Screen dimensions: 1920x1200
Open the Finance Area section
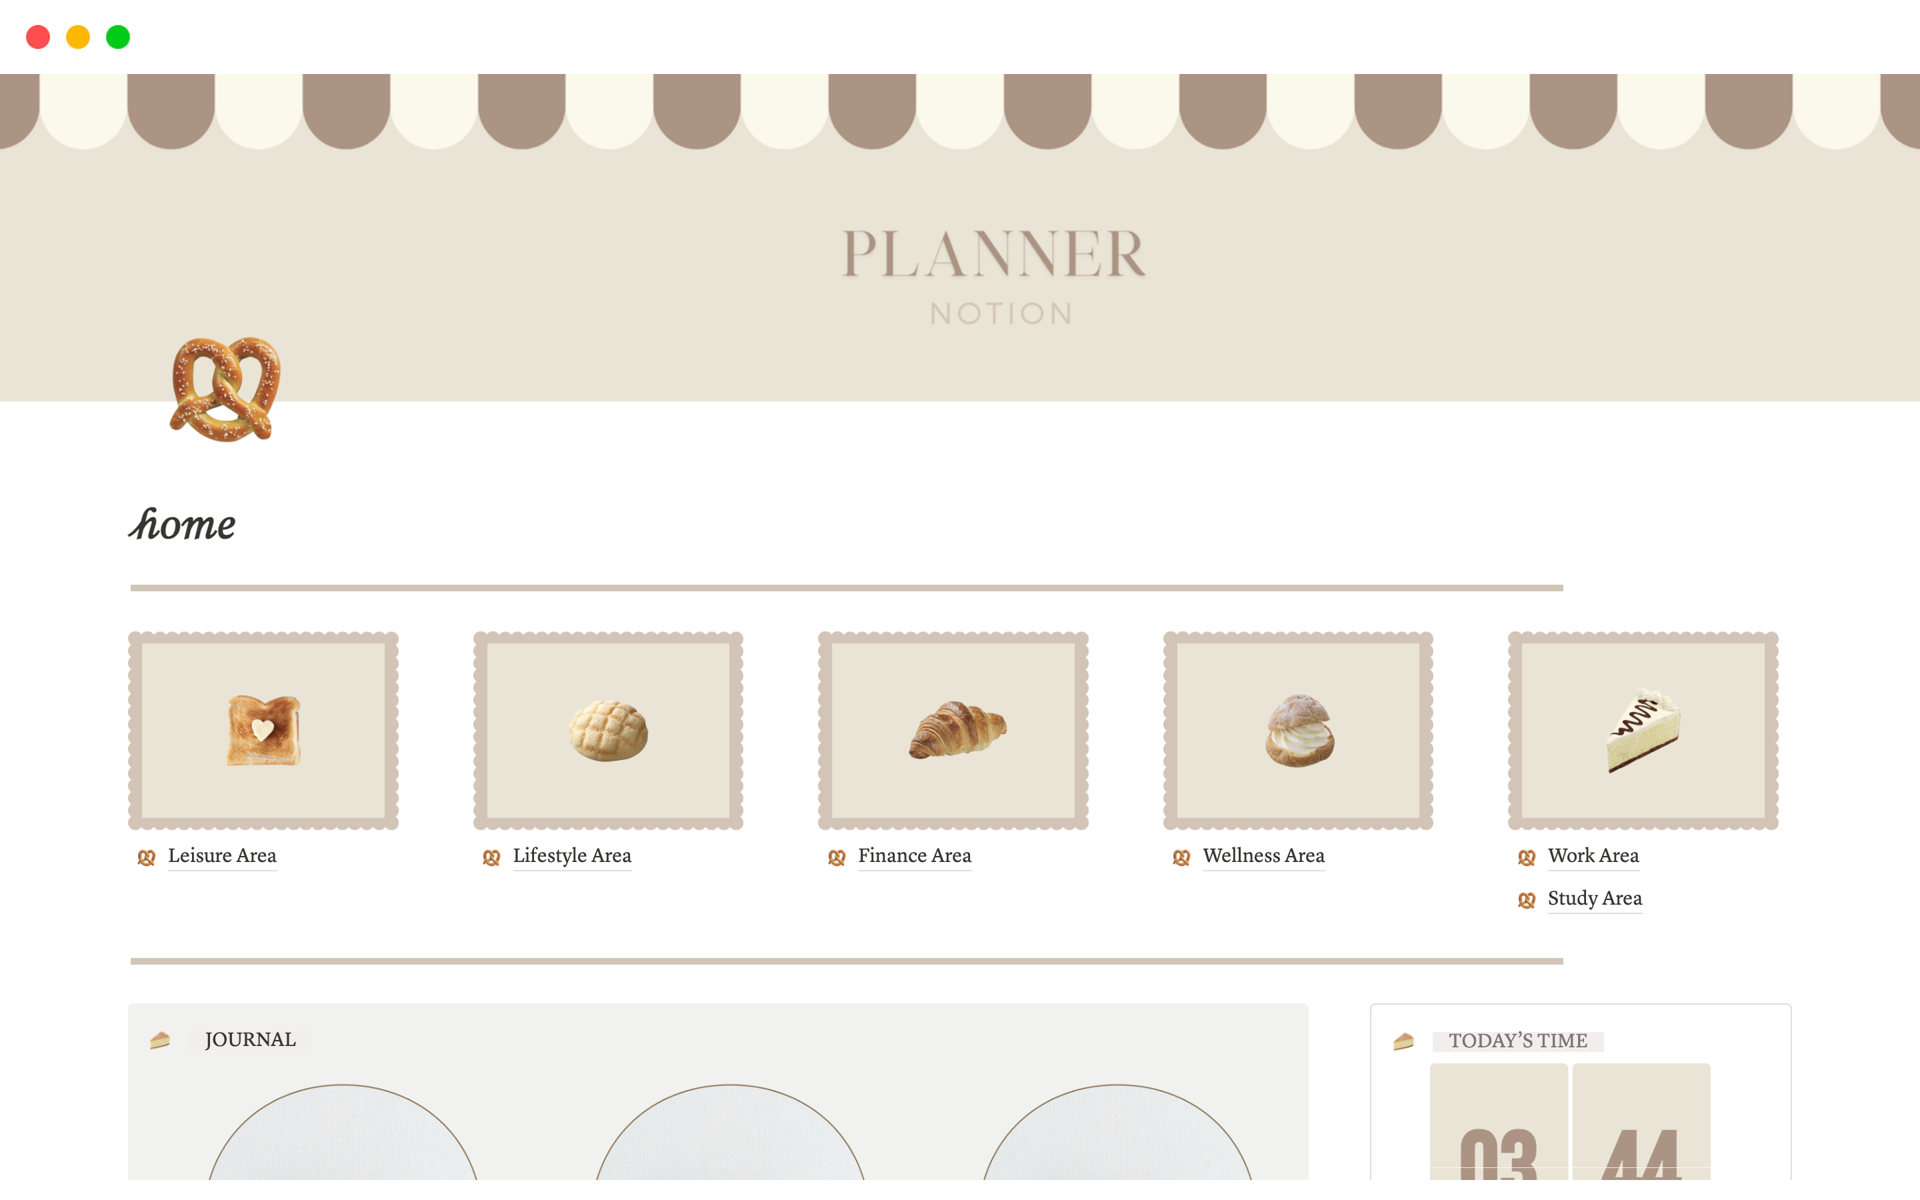coord(915,856)
